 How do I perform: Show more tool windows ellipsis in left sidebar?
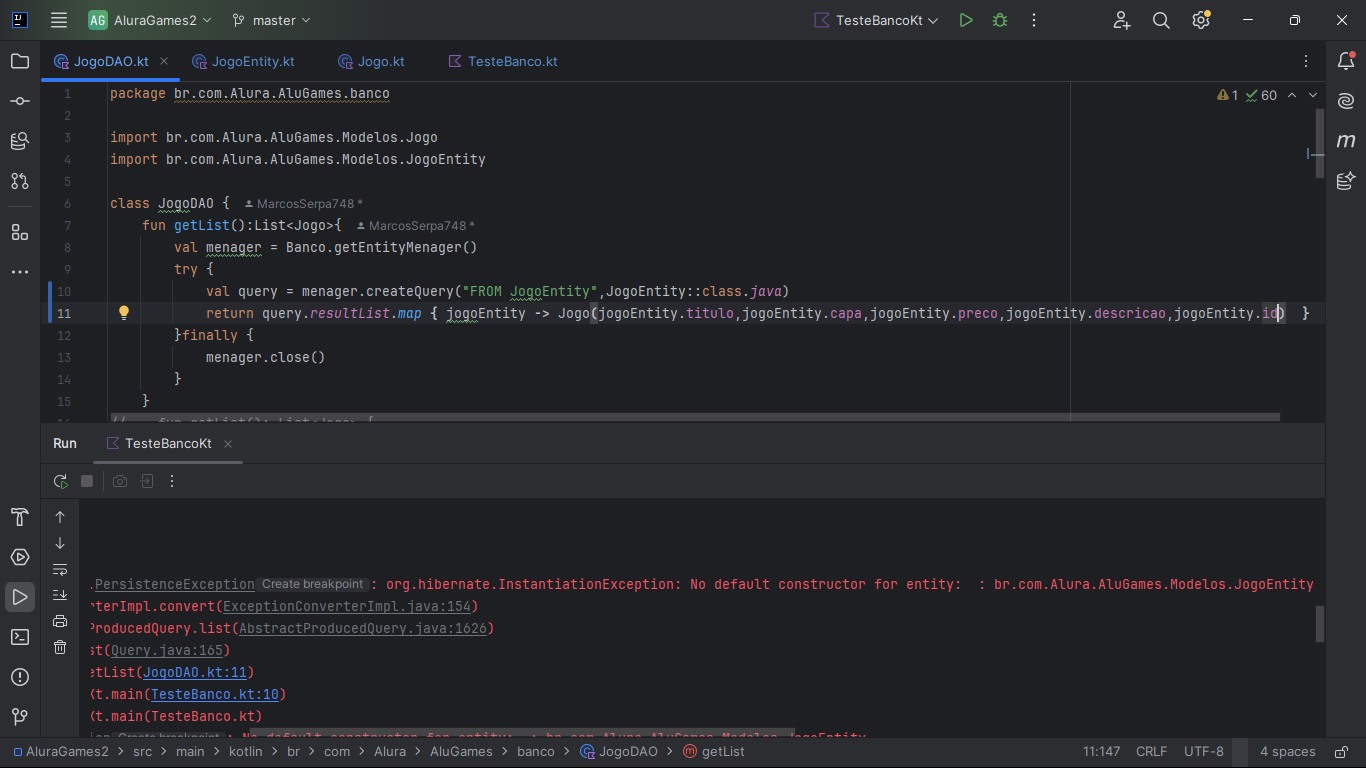[x=20, y=272]
